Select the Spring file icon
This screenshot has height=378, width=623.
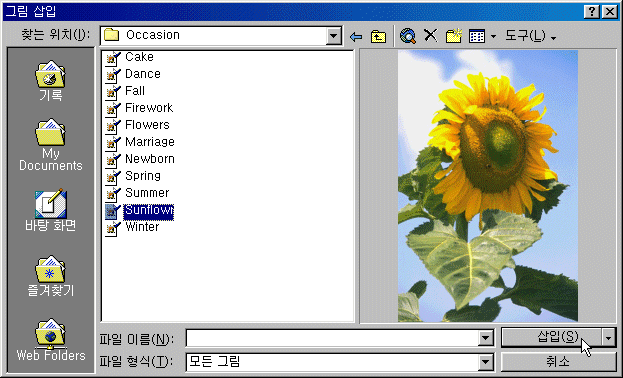click(112, 177)
